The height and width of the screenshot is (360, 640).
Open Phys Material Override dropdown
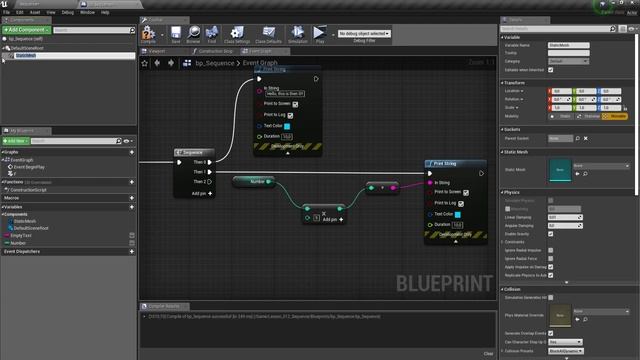(x=601, y=311)
